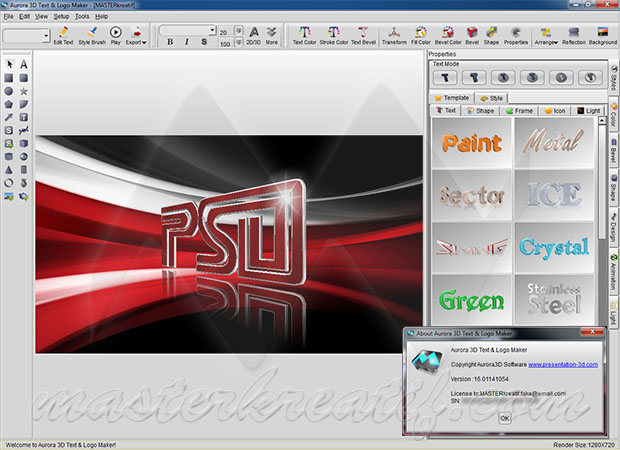Click the stepper beside the 20 value
Image resolution: width=620 pixels, height=450 pixels.
click(x=239, y=31)
